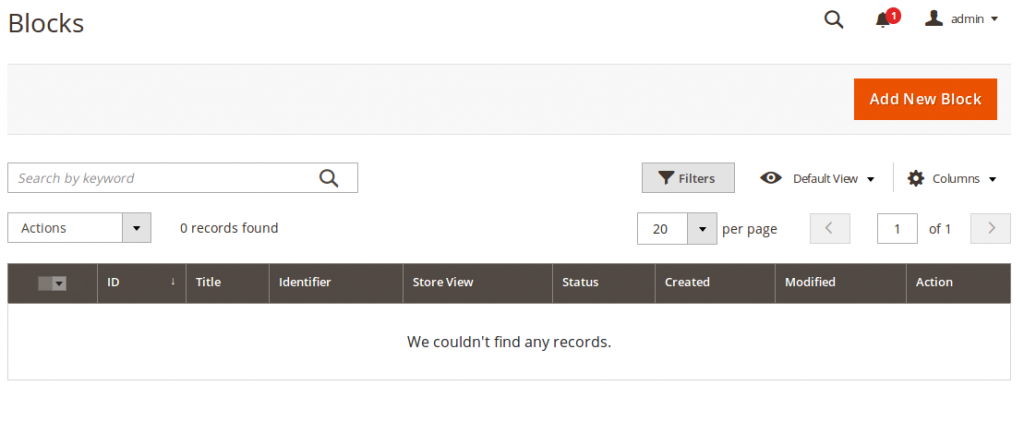Open the per page count dropdown
This screenshot has height=434, width=1024.
tap(703, 229)
